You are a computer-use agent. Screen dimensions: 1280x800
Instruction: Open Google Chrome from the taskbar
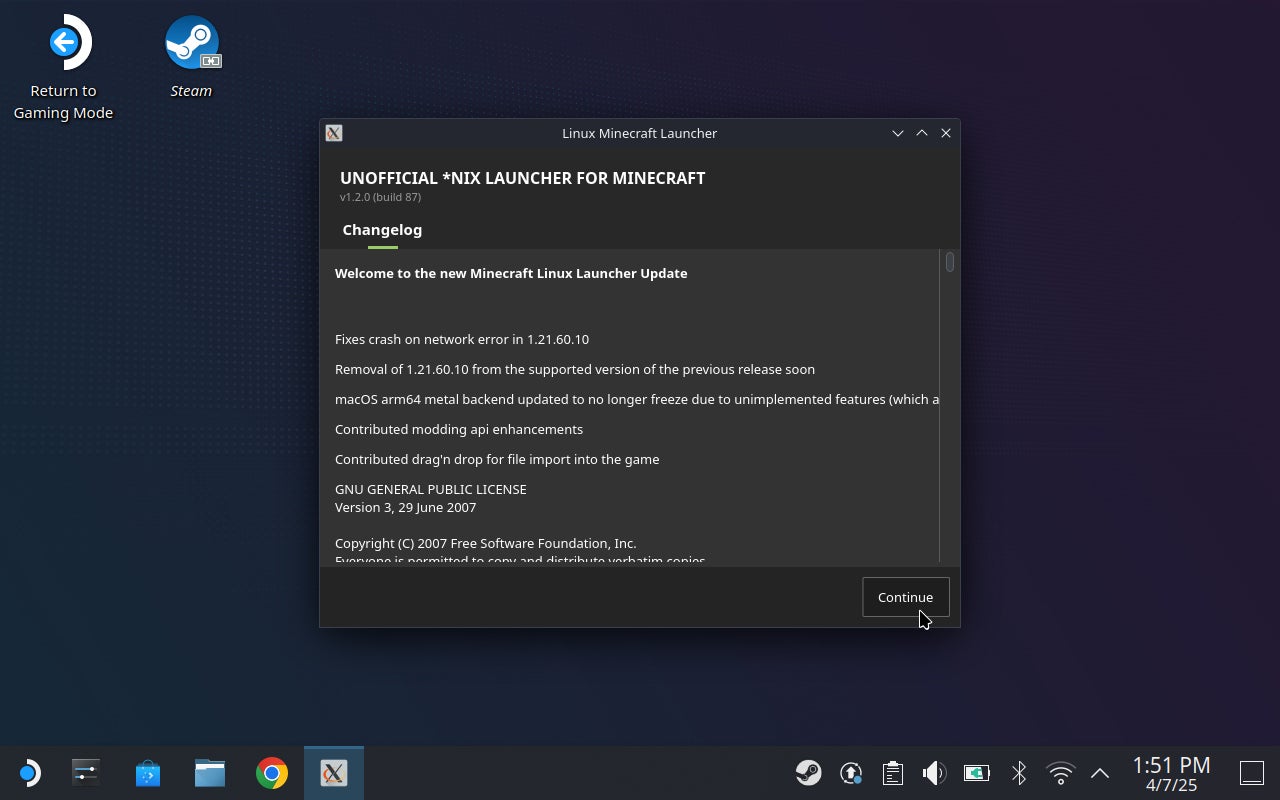point(271,772)
